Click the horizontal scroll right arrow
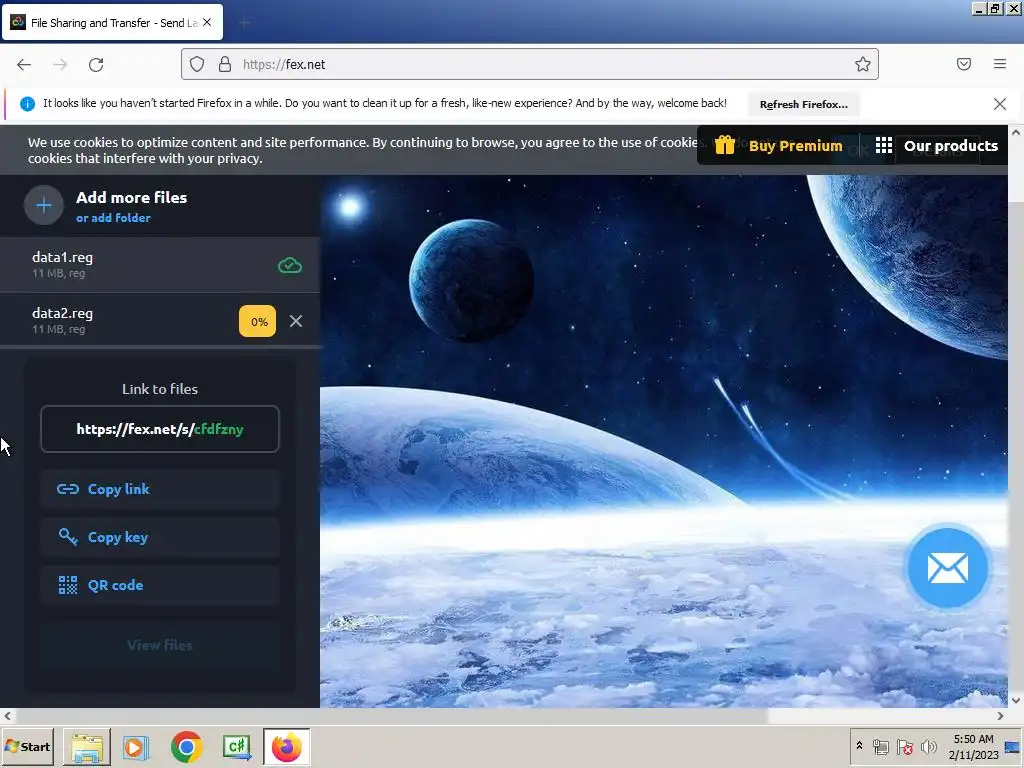The width and height of the screenshot is (1024, 768). tap(1000, 716)
